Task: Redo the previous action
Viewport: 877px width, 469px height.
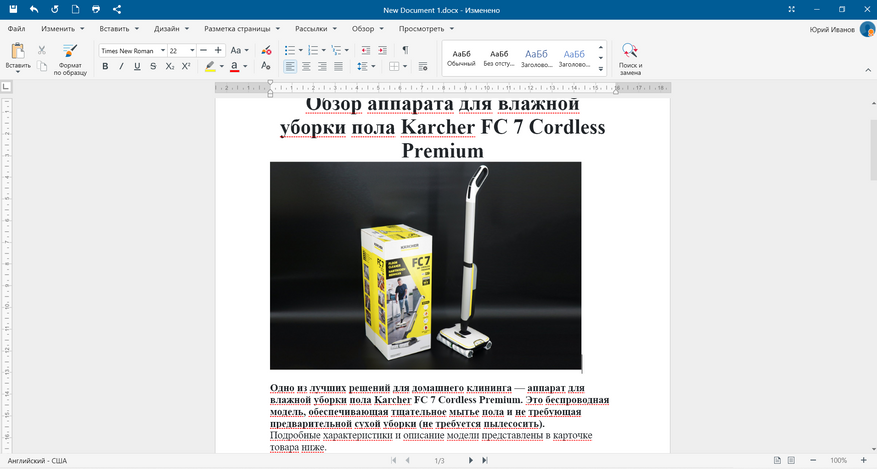Action: click(x=55, y=9)
